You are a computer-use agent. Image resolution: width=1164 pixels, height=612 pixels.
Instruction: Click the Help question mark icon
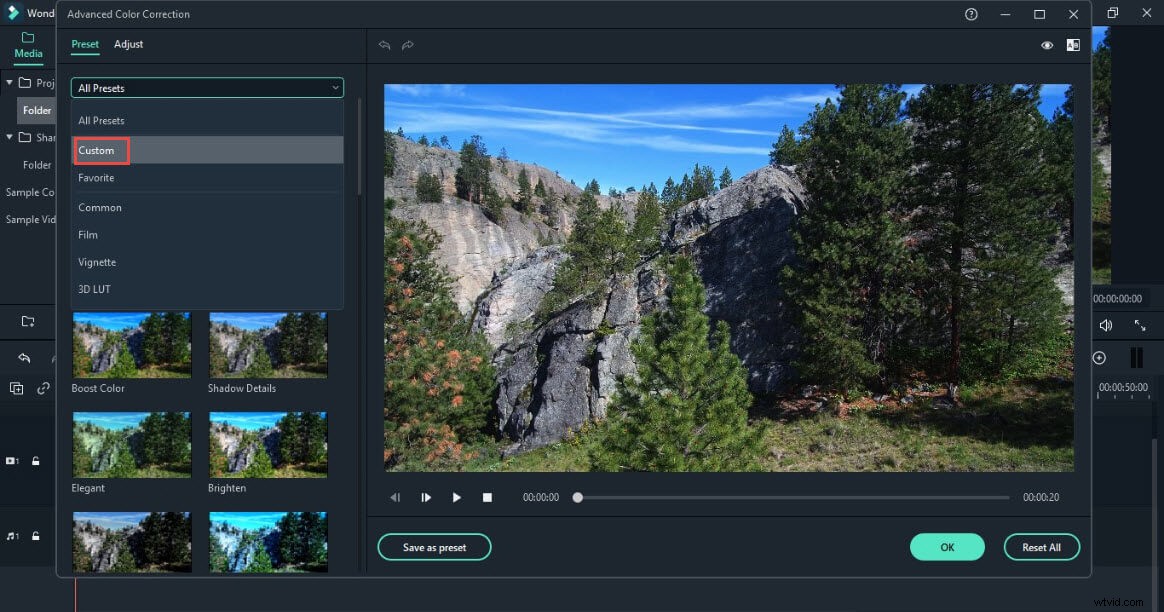[x=969, y=14]
